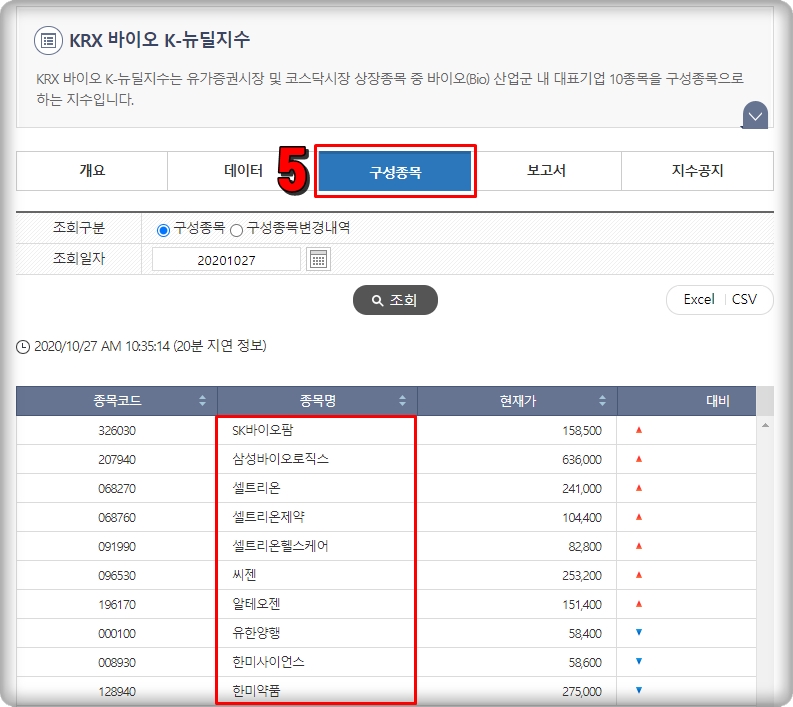Click the price 275,000
Screen dimensions: 793x707
click(x=582, y=691)
